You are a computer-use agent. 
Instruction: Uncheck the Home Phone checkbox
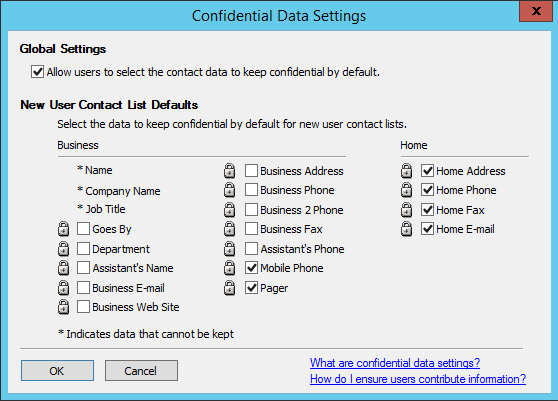pyautogui.click(x=427, y=190)
